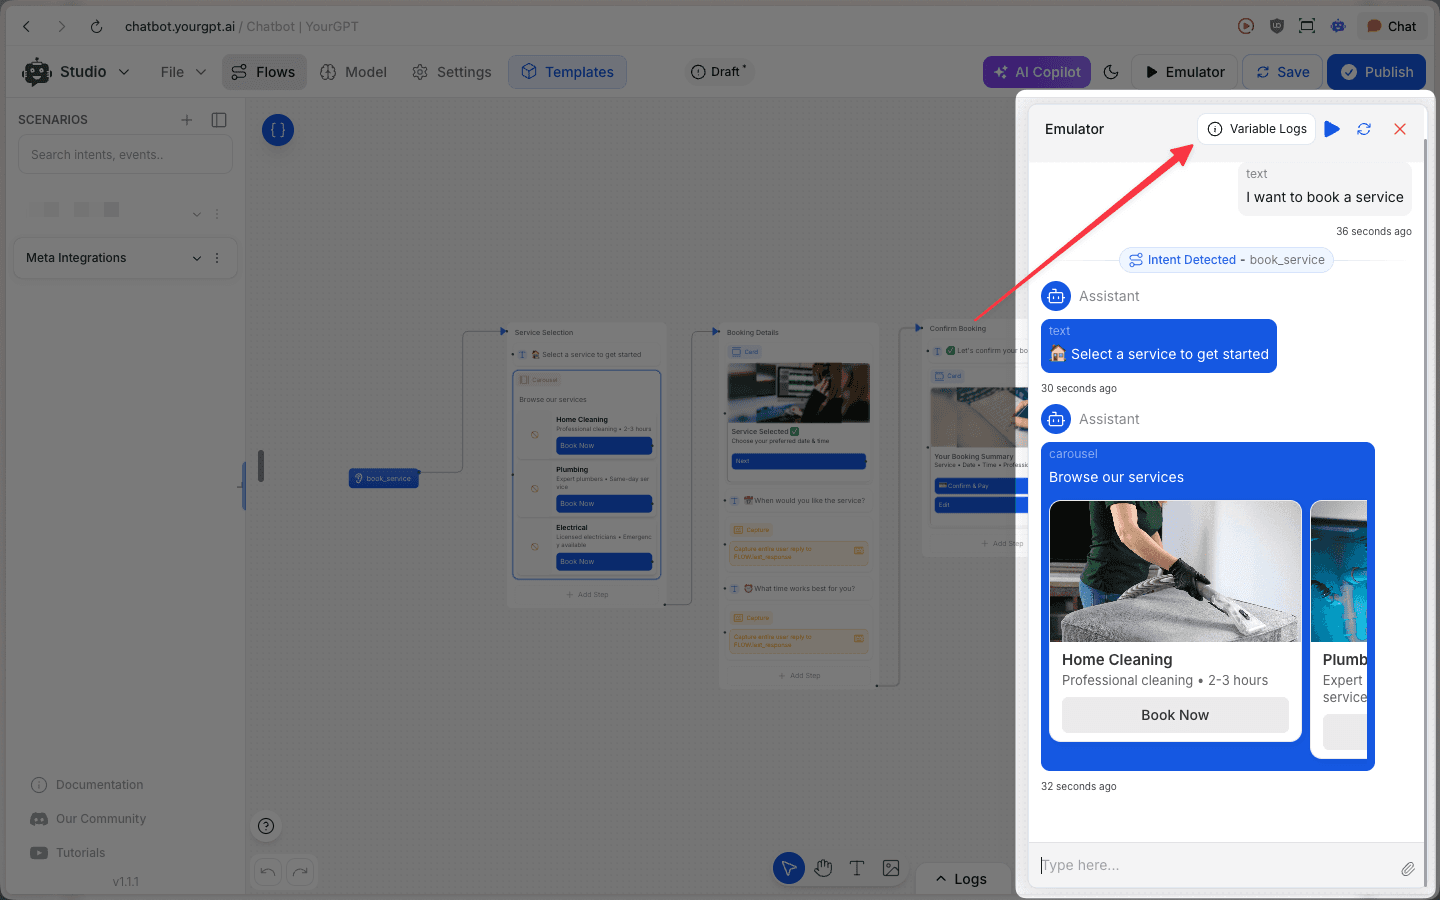Toggle the scenarios sidebar panel icon
Viewport: 1440px width, 900px height.
[219, 120]
